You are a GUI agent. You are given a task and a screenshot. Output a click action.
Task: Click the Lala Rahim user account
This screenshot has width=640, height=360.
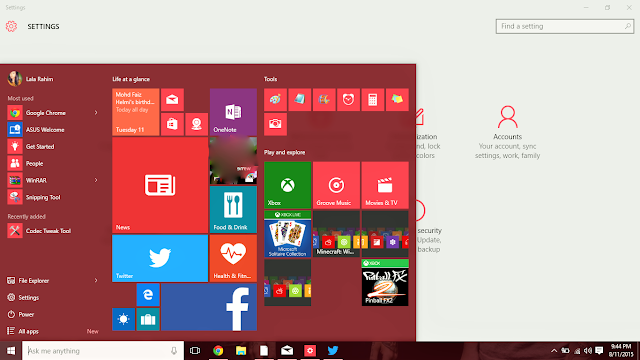[x=31, y=79]
